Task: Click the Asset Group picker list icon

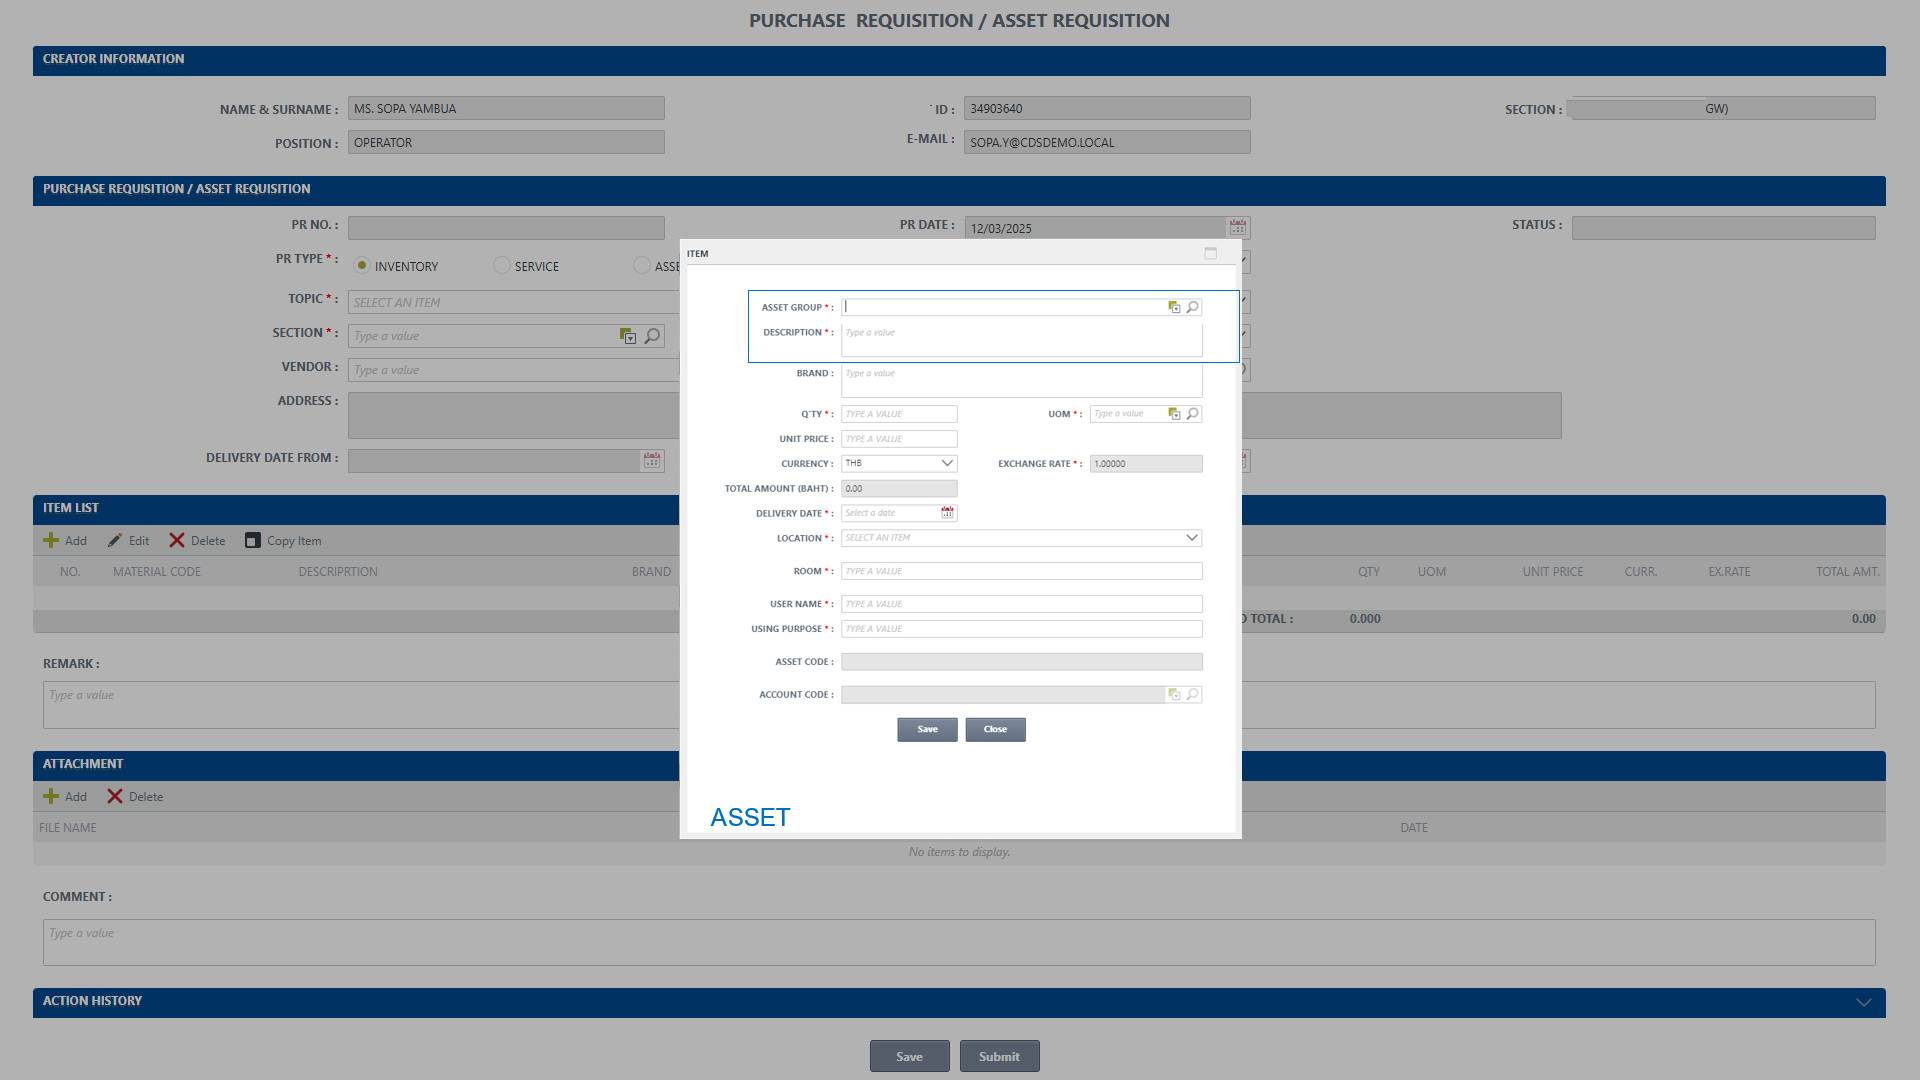Action: pos(1174,307)
